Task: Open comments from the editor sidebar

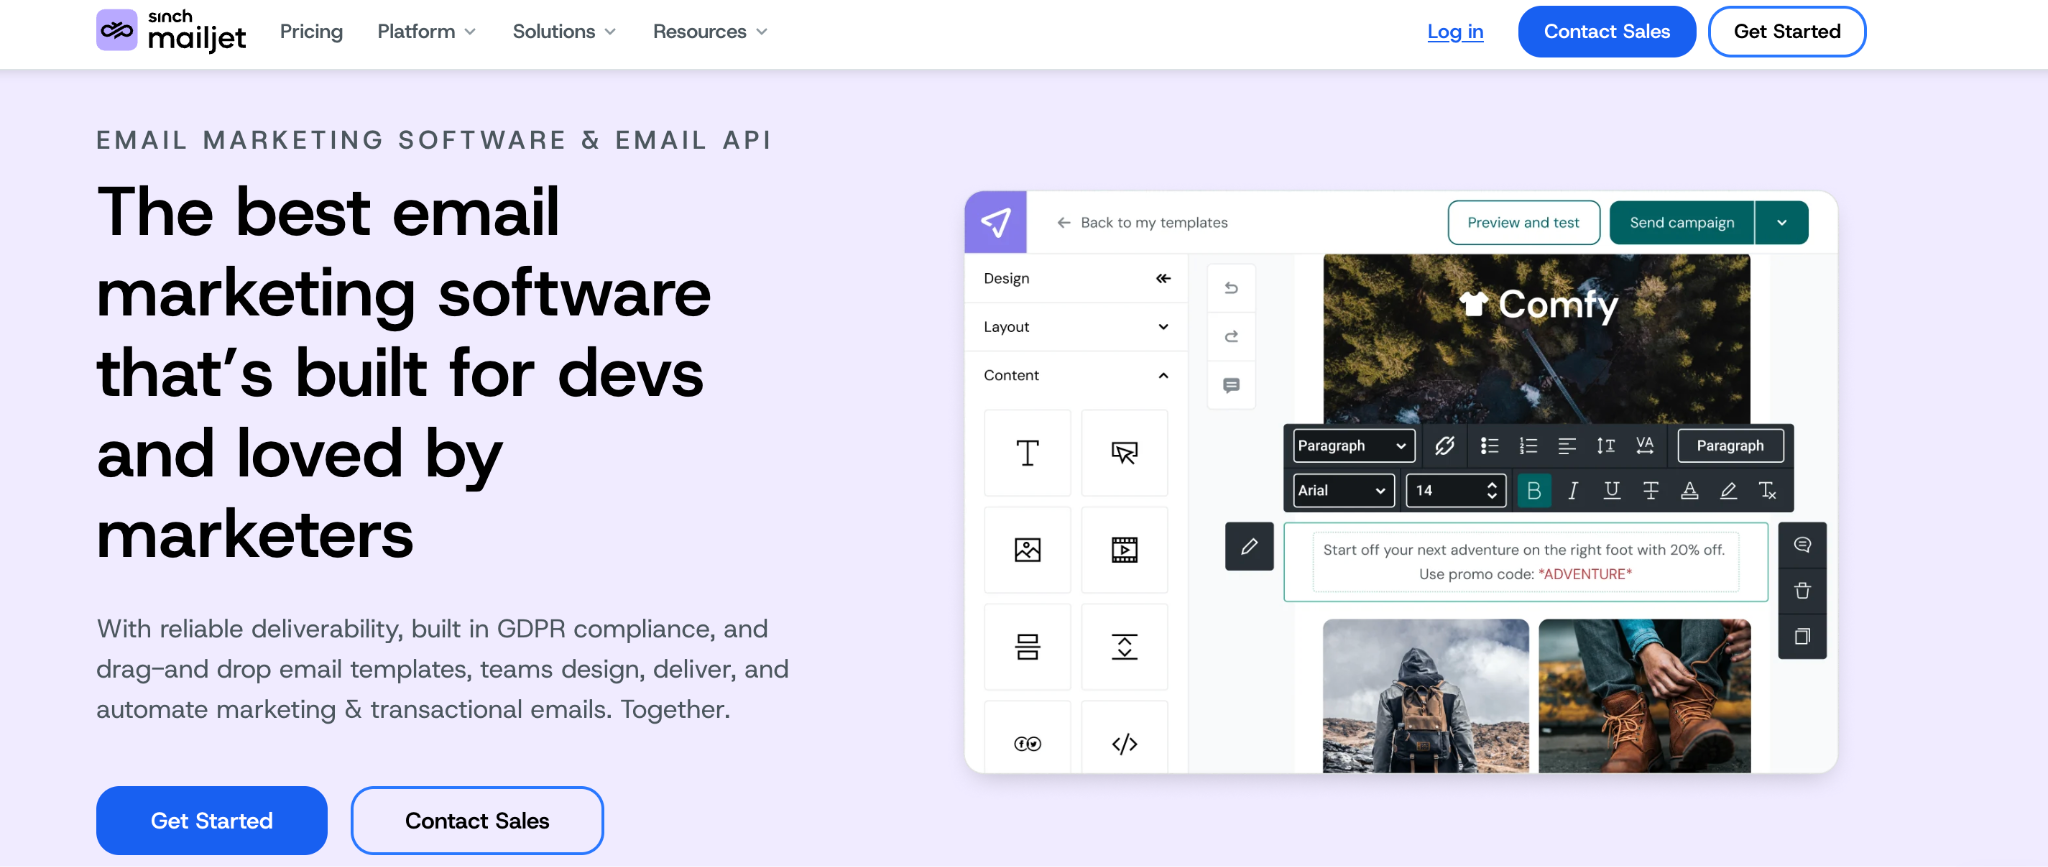Action: click(1232, 386)
